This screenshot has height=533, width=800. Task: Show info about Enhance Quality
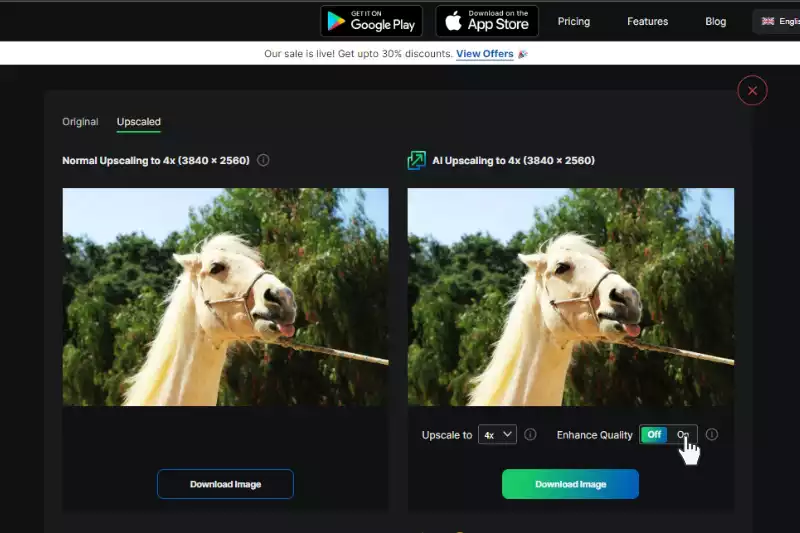click(x=711, y=434)
